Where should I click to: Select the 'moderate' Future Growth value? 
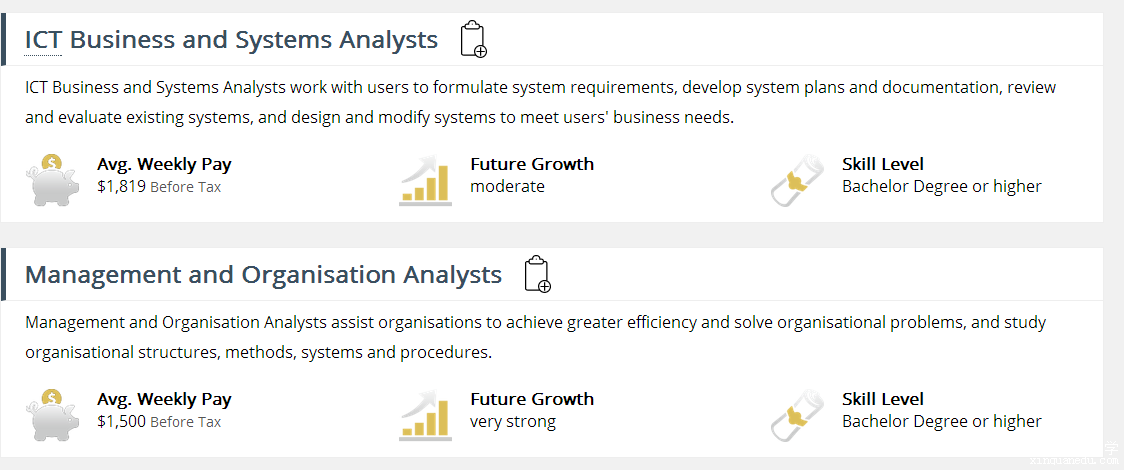coord(507,187)
